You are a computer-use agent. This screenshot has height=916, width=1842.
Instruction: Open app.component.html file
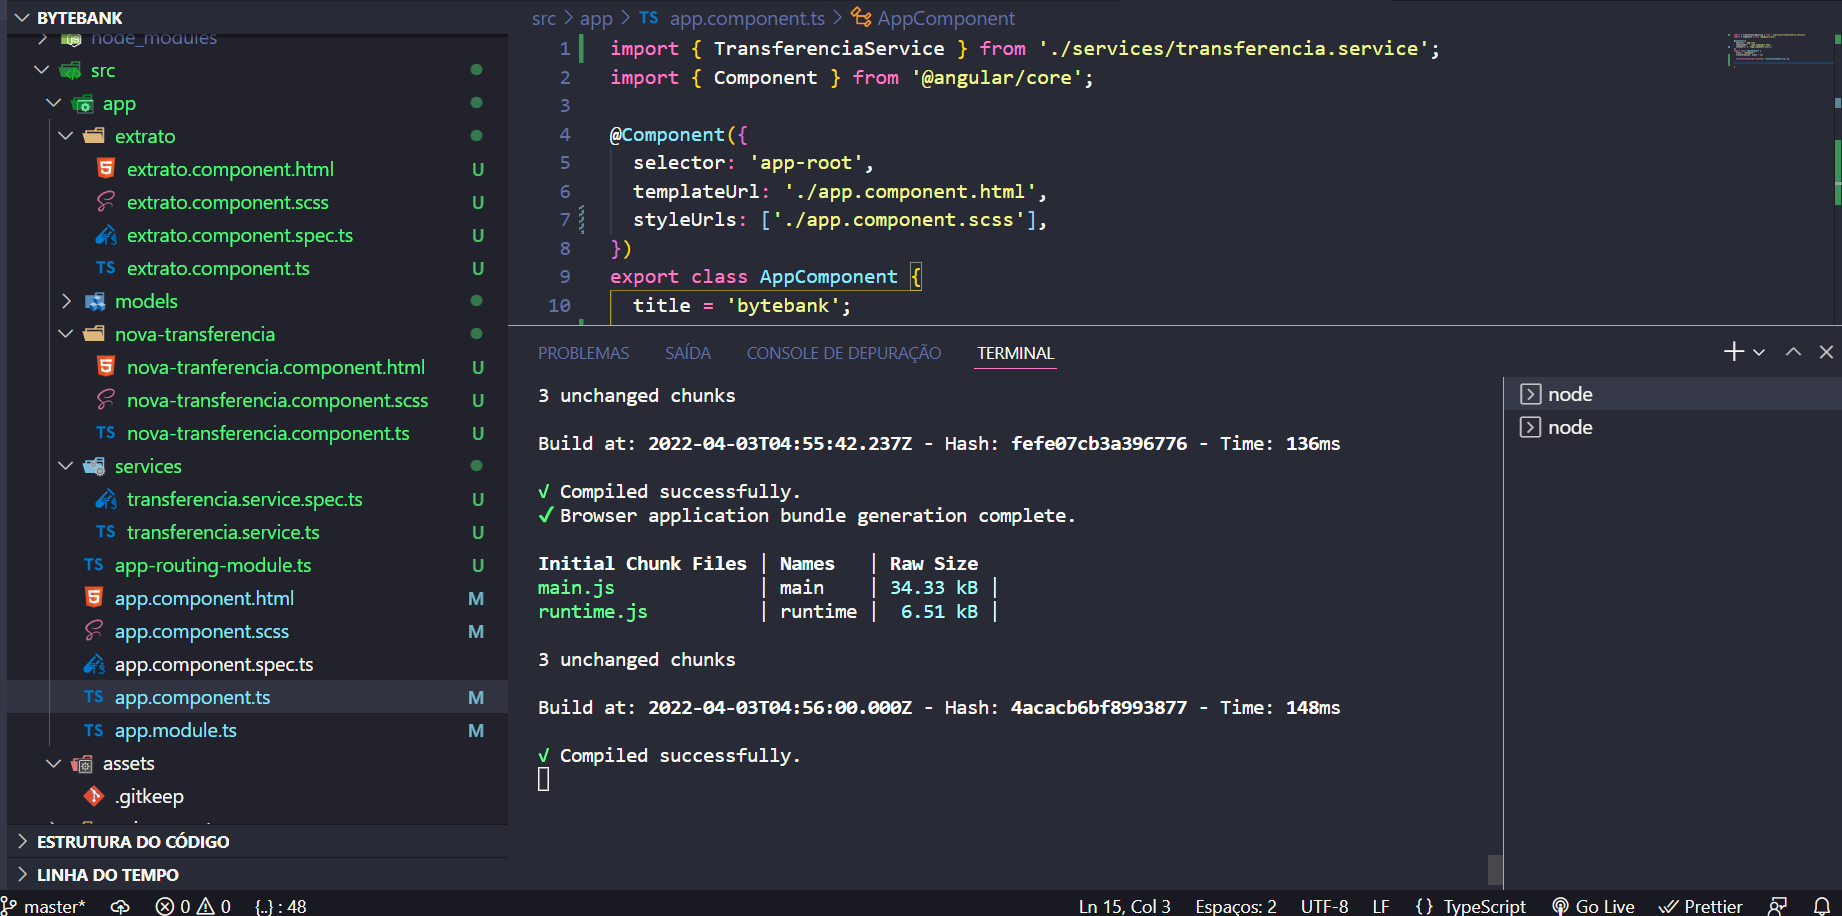pyautogui.click(x=204, y=598)
